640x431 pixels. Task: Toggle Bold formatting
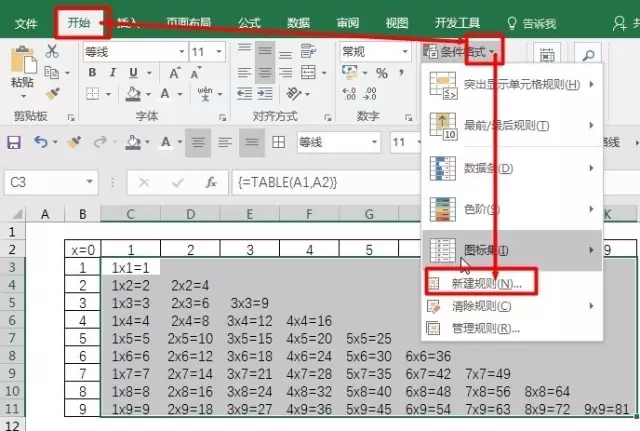93,72
